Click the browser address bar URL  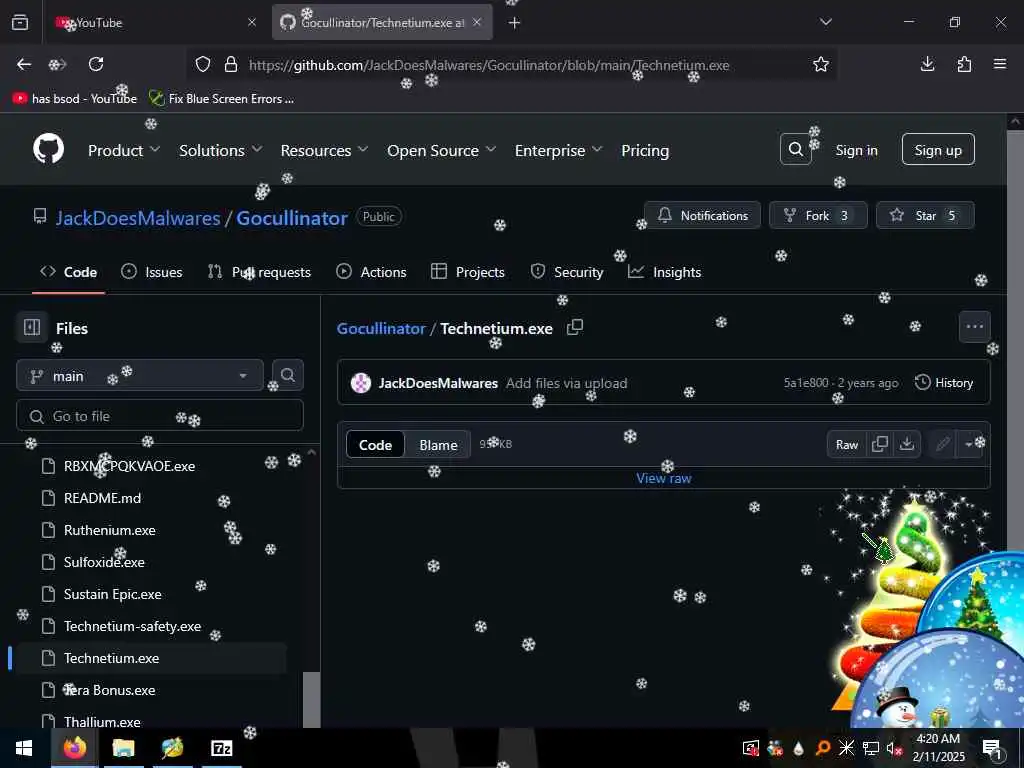488,65
